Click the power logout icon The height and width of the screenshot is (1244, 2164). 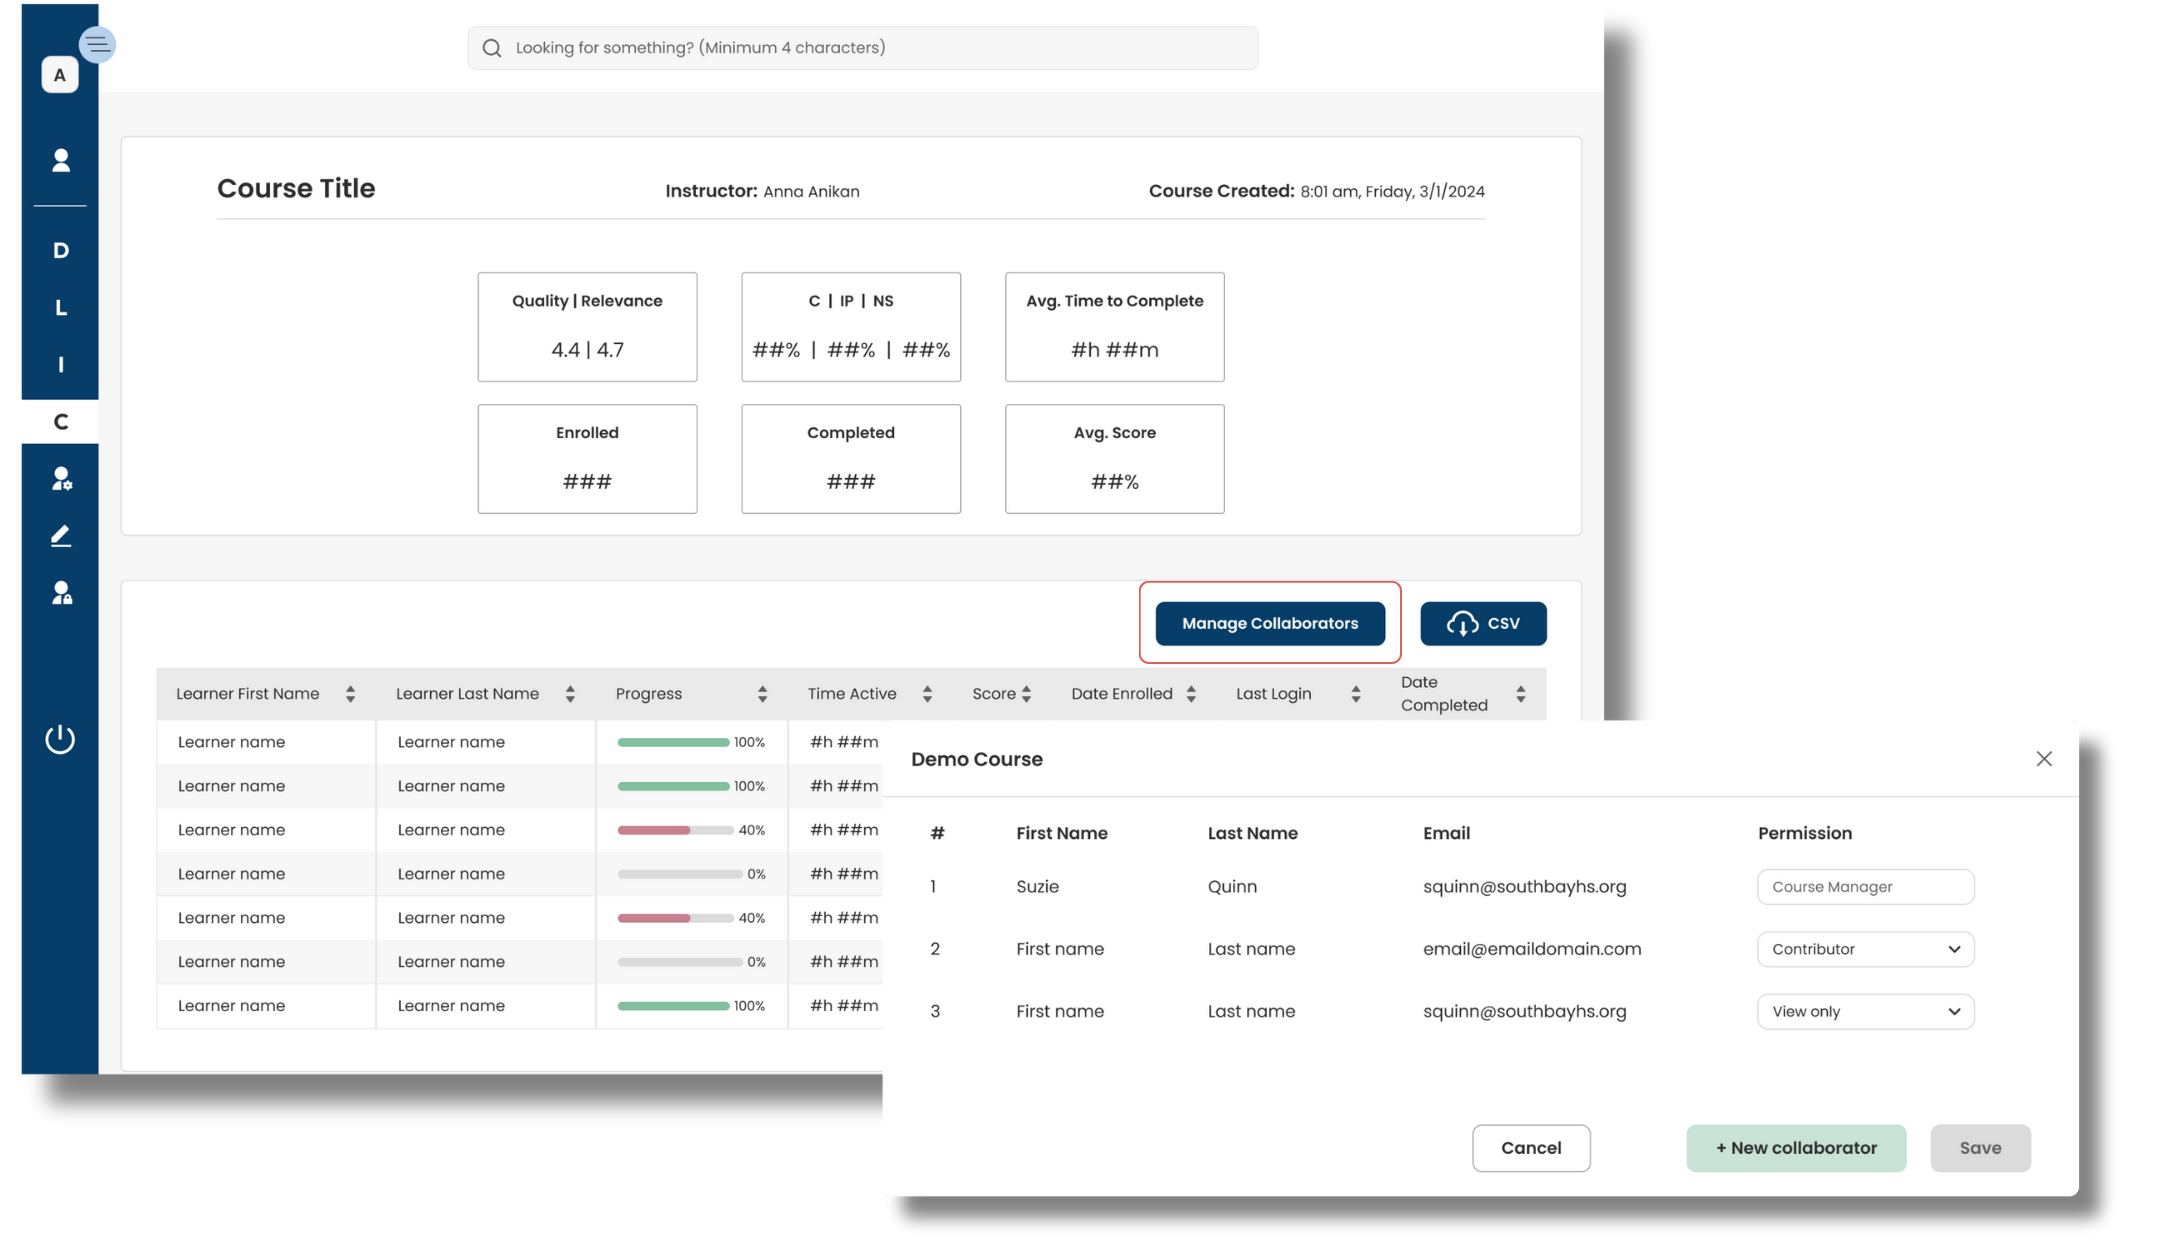(x=60, y=739)
